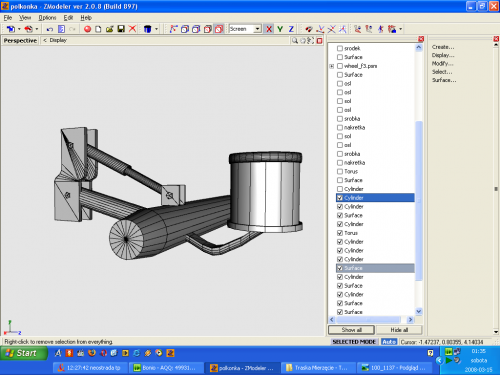This screenshot has height=375, width=500.
Task: Click the red sphere icon in toolbar
Action: [87, 29]
